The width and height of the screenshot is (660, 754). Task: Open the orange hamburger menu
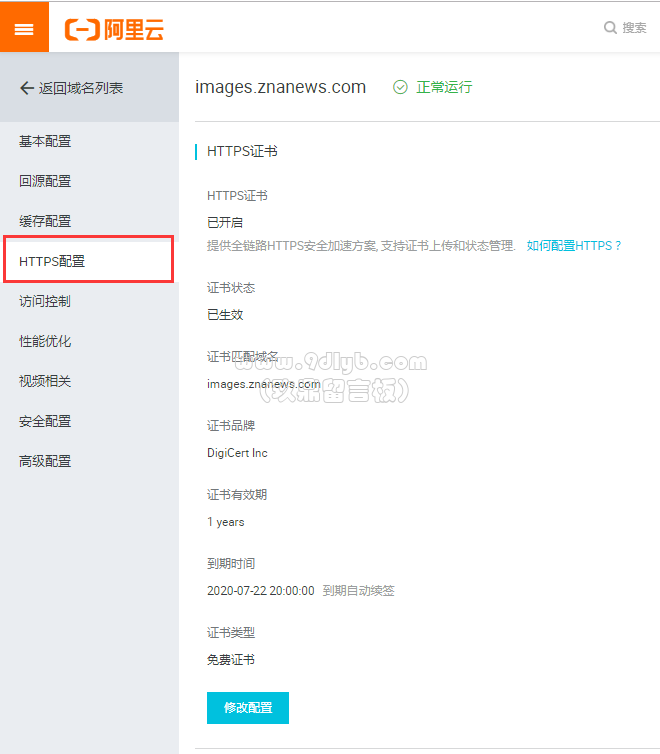pyautogui.click(x=24, y=28)
